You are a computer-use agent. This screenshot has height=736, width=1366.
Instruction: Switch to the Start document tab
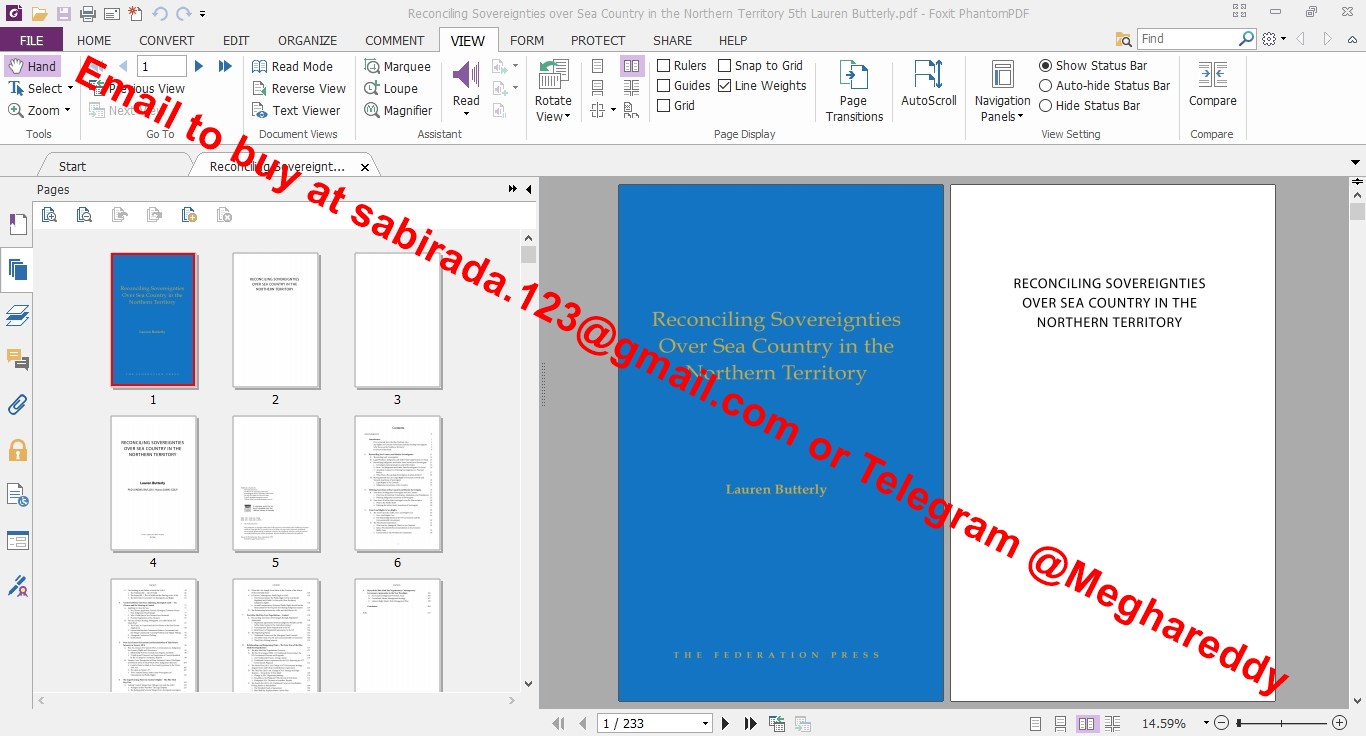pos(72,166)
